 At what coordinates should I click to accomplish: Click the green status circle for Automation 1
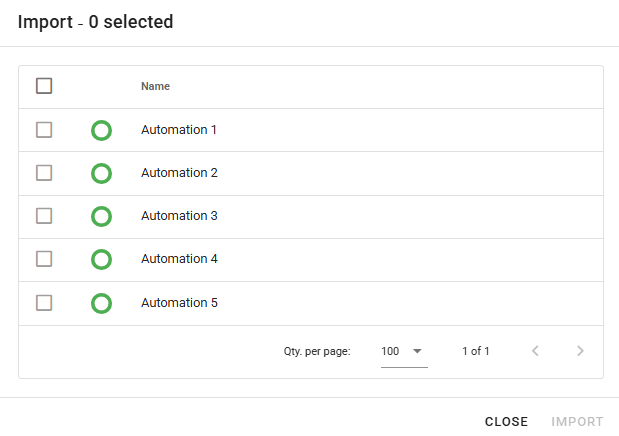click(x=101, y=130)
